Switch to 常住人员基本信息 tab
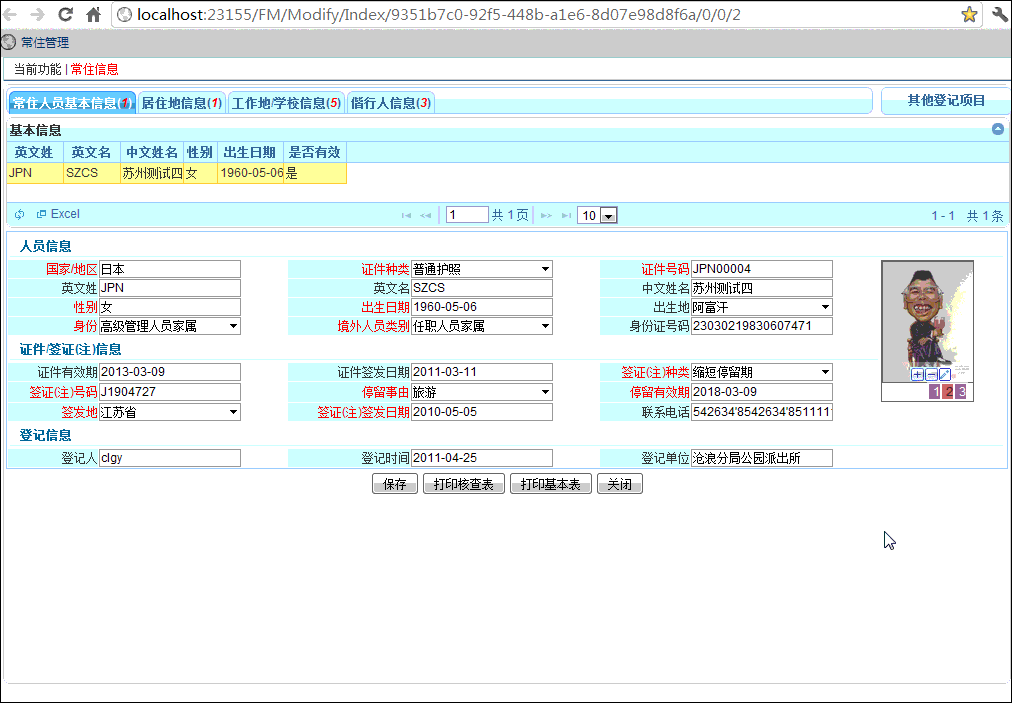1012x703 pixels. point(72,103)
